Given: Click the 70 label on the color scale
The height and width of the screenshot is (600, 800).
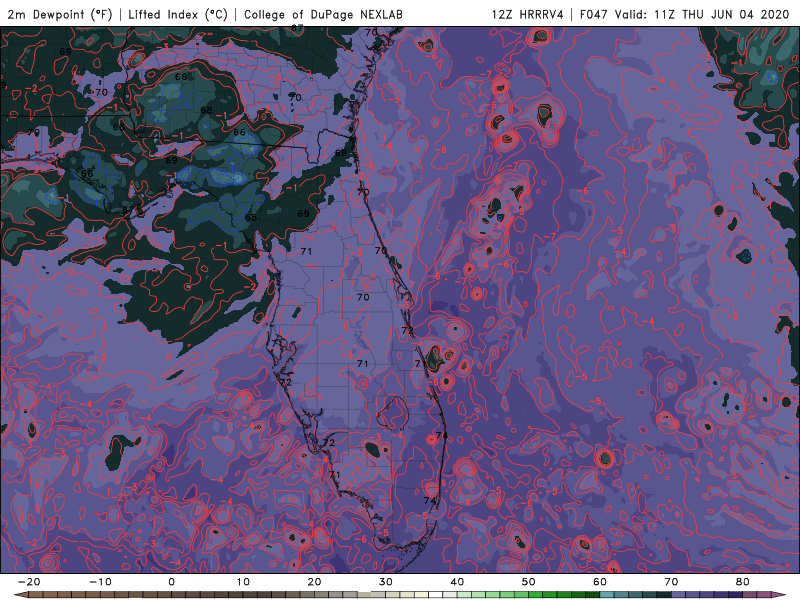Looking at the screenshot, I should (x=671, y=582).
